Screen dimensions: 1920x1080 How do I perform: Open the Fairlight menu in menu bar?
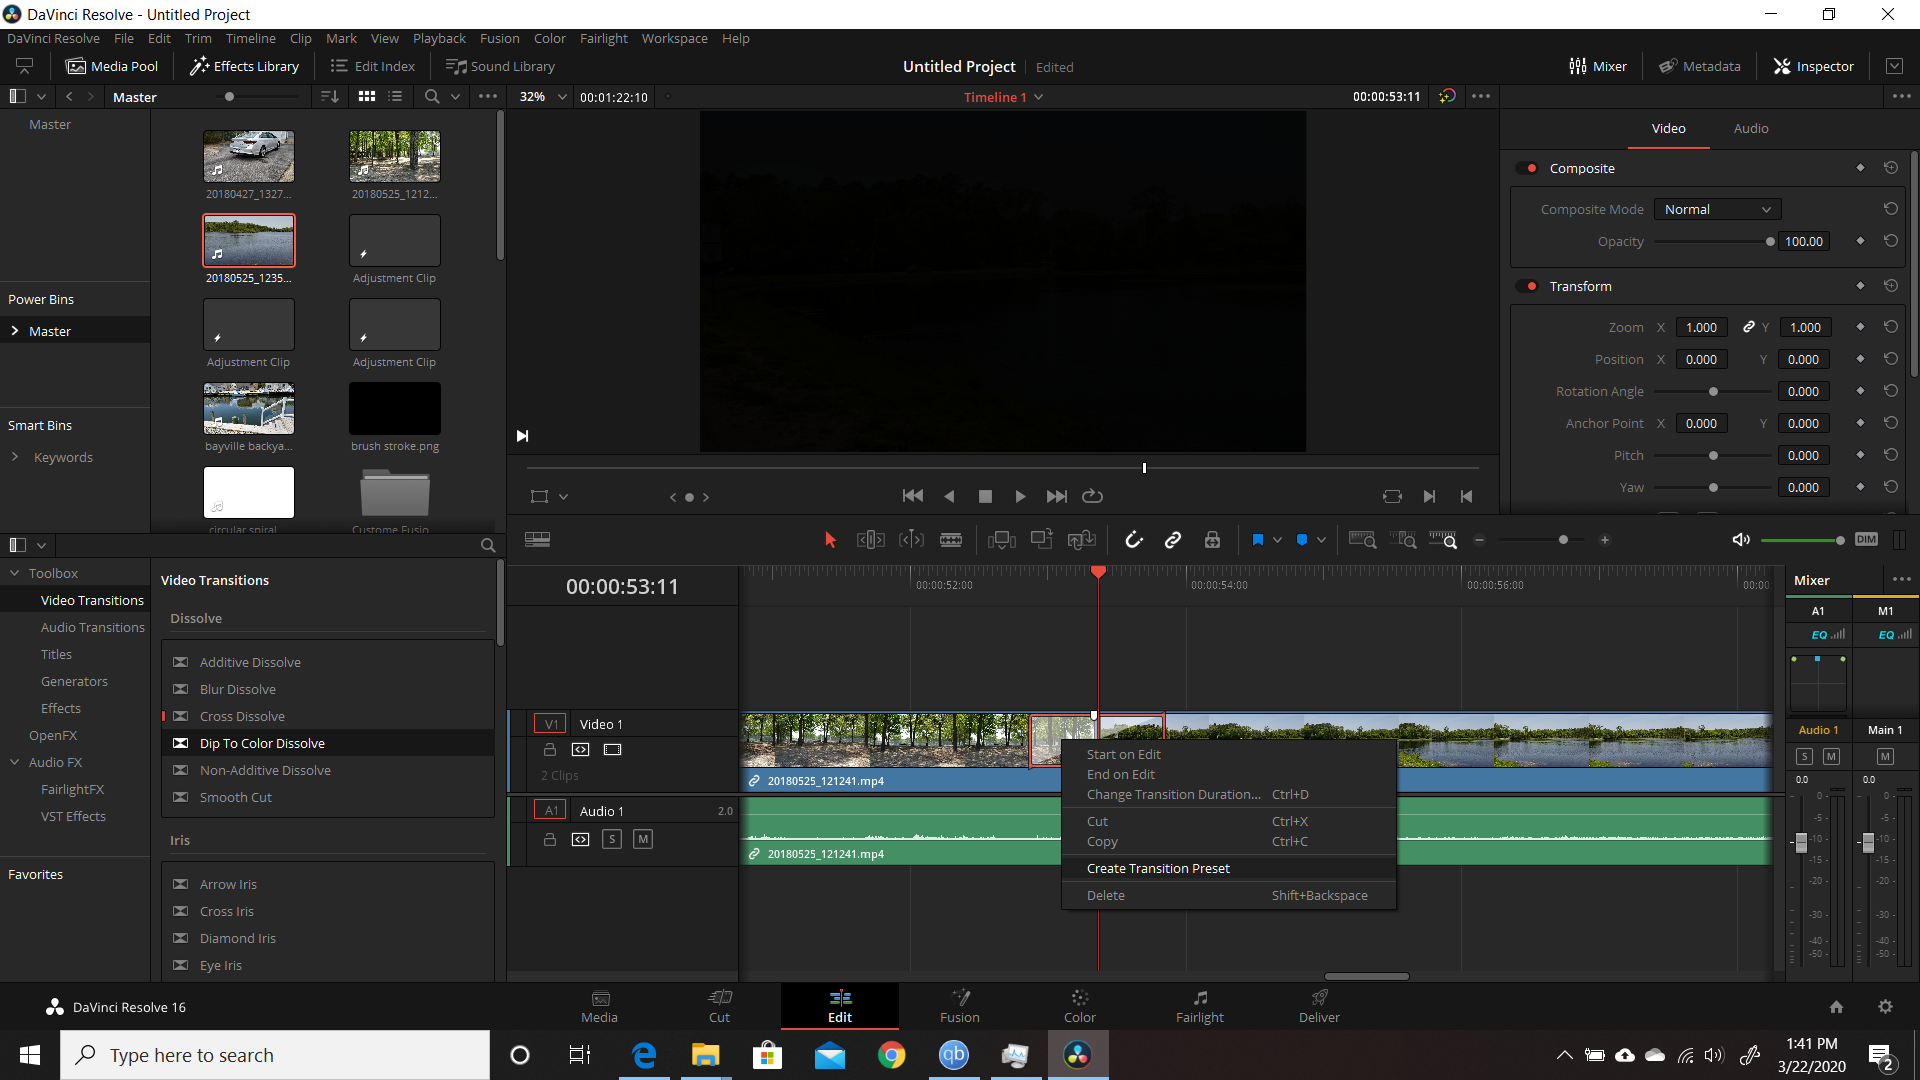[604, 38]
